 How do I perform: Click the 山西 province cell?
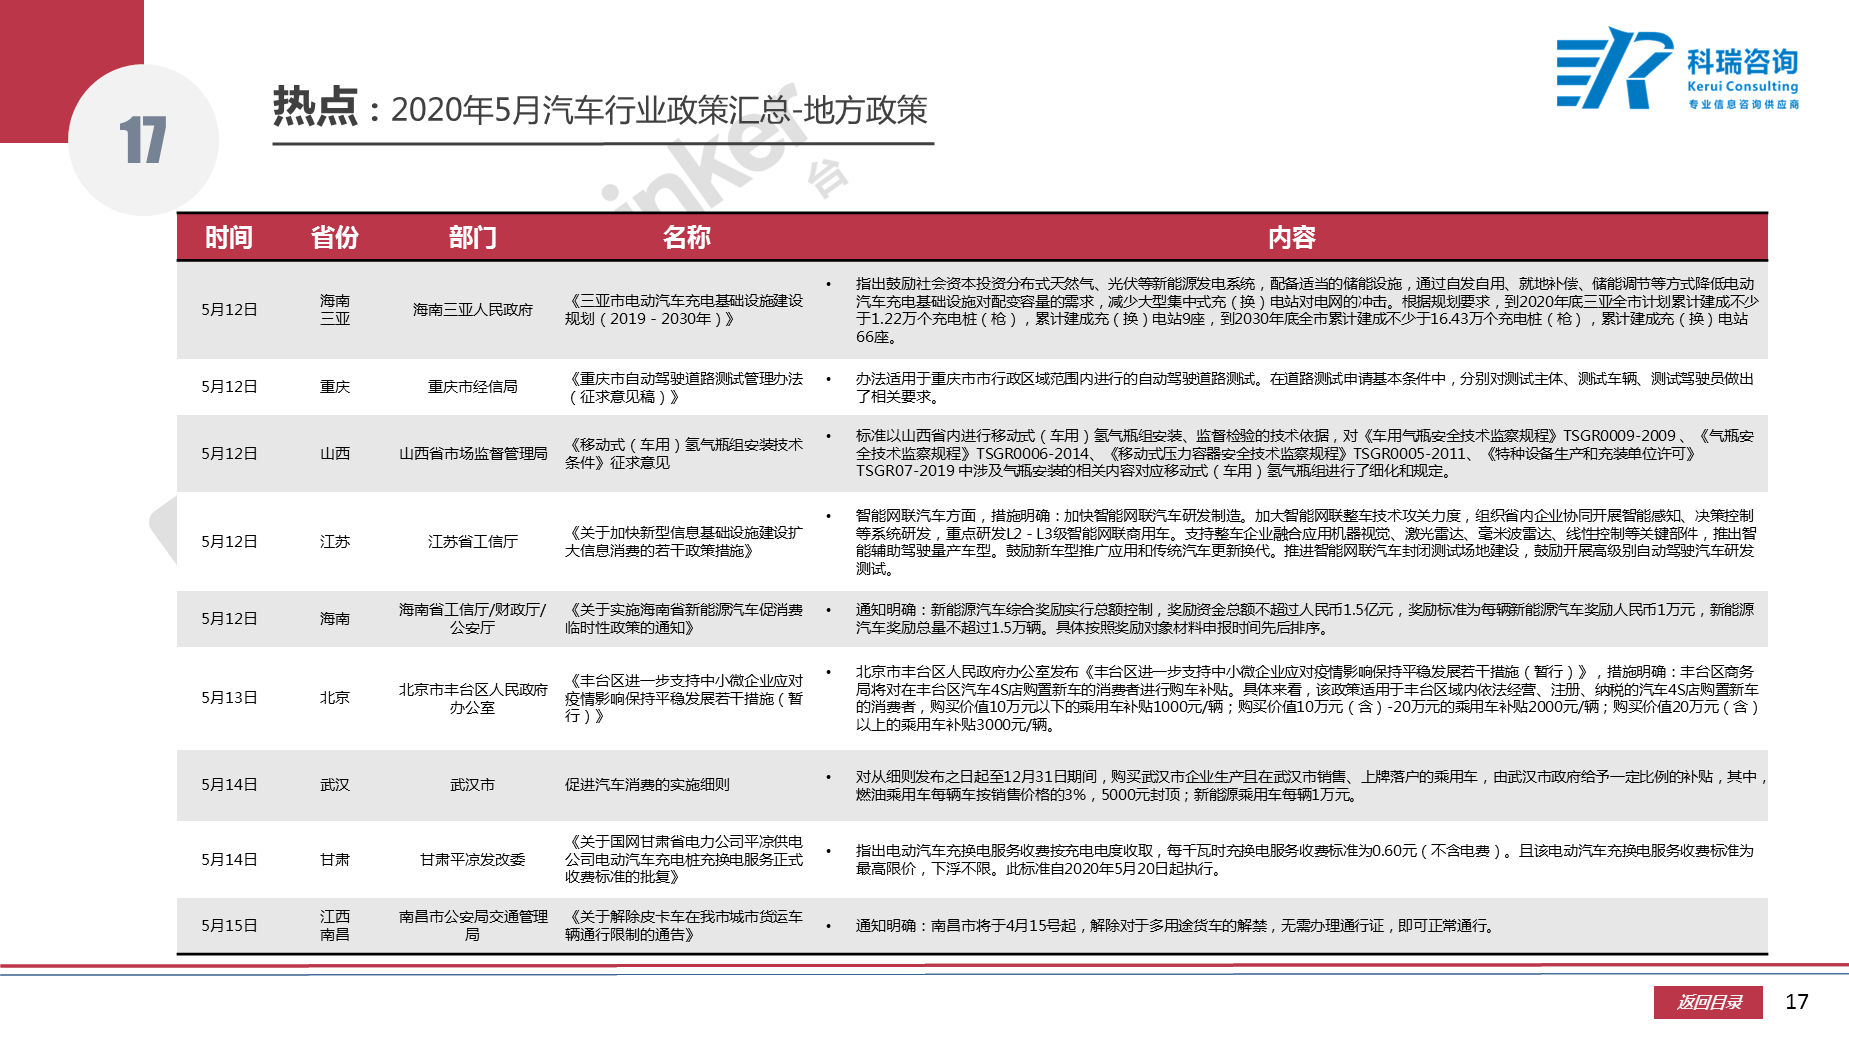tap(335, 454)
